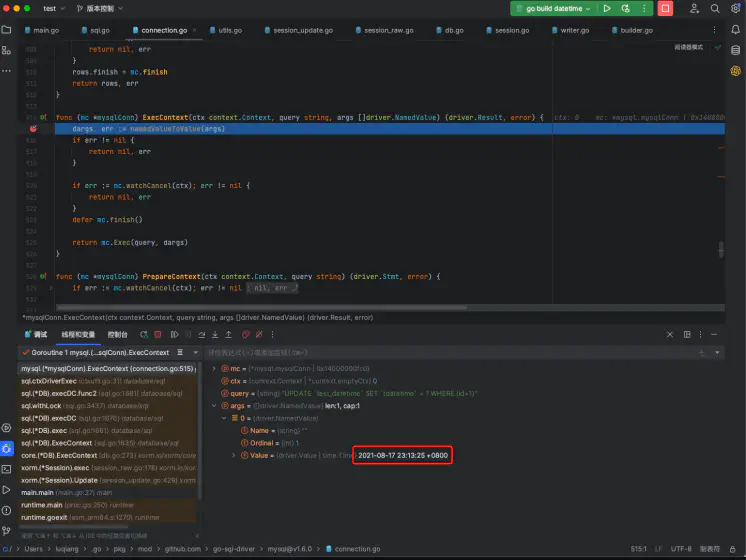Toggle reader mode label in editor

click(x=688, y=47)
